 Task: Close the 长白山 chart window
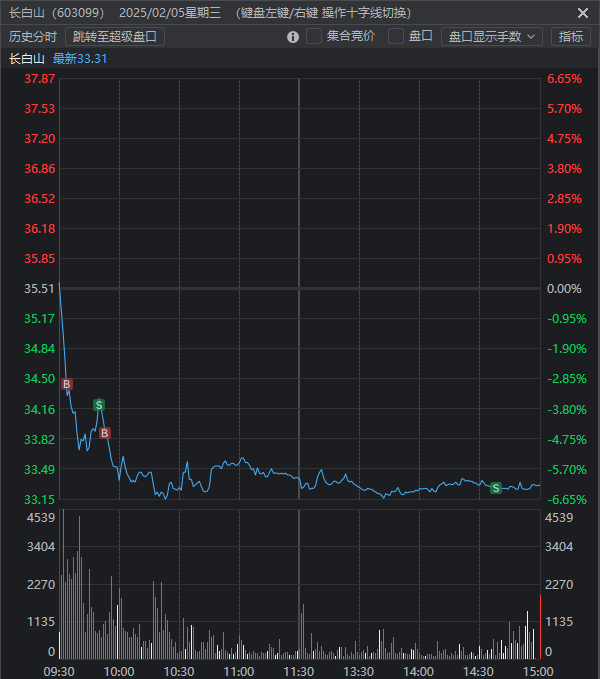point(583,13)
